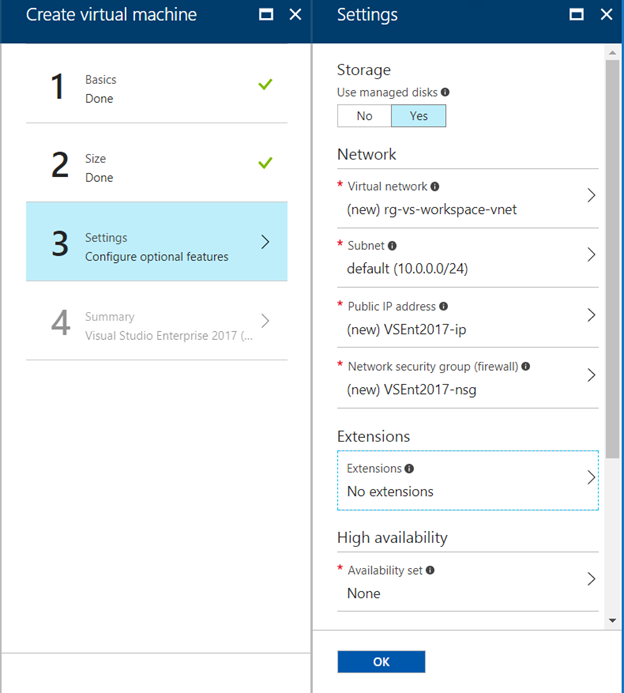Select Yes for managed disks
The width and height of the screenshot is (624, 693).
(418, 116)
